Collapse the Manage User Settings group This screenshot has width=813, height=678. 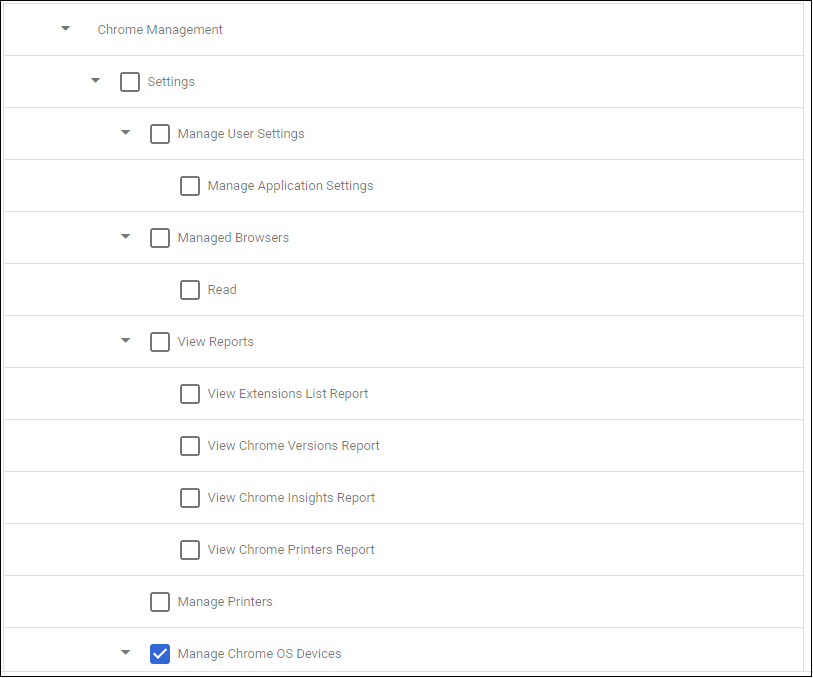point(125,133)
